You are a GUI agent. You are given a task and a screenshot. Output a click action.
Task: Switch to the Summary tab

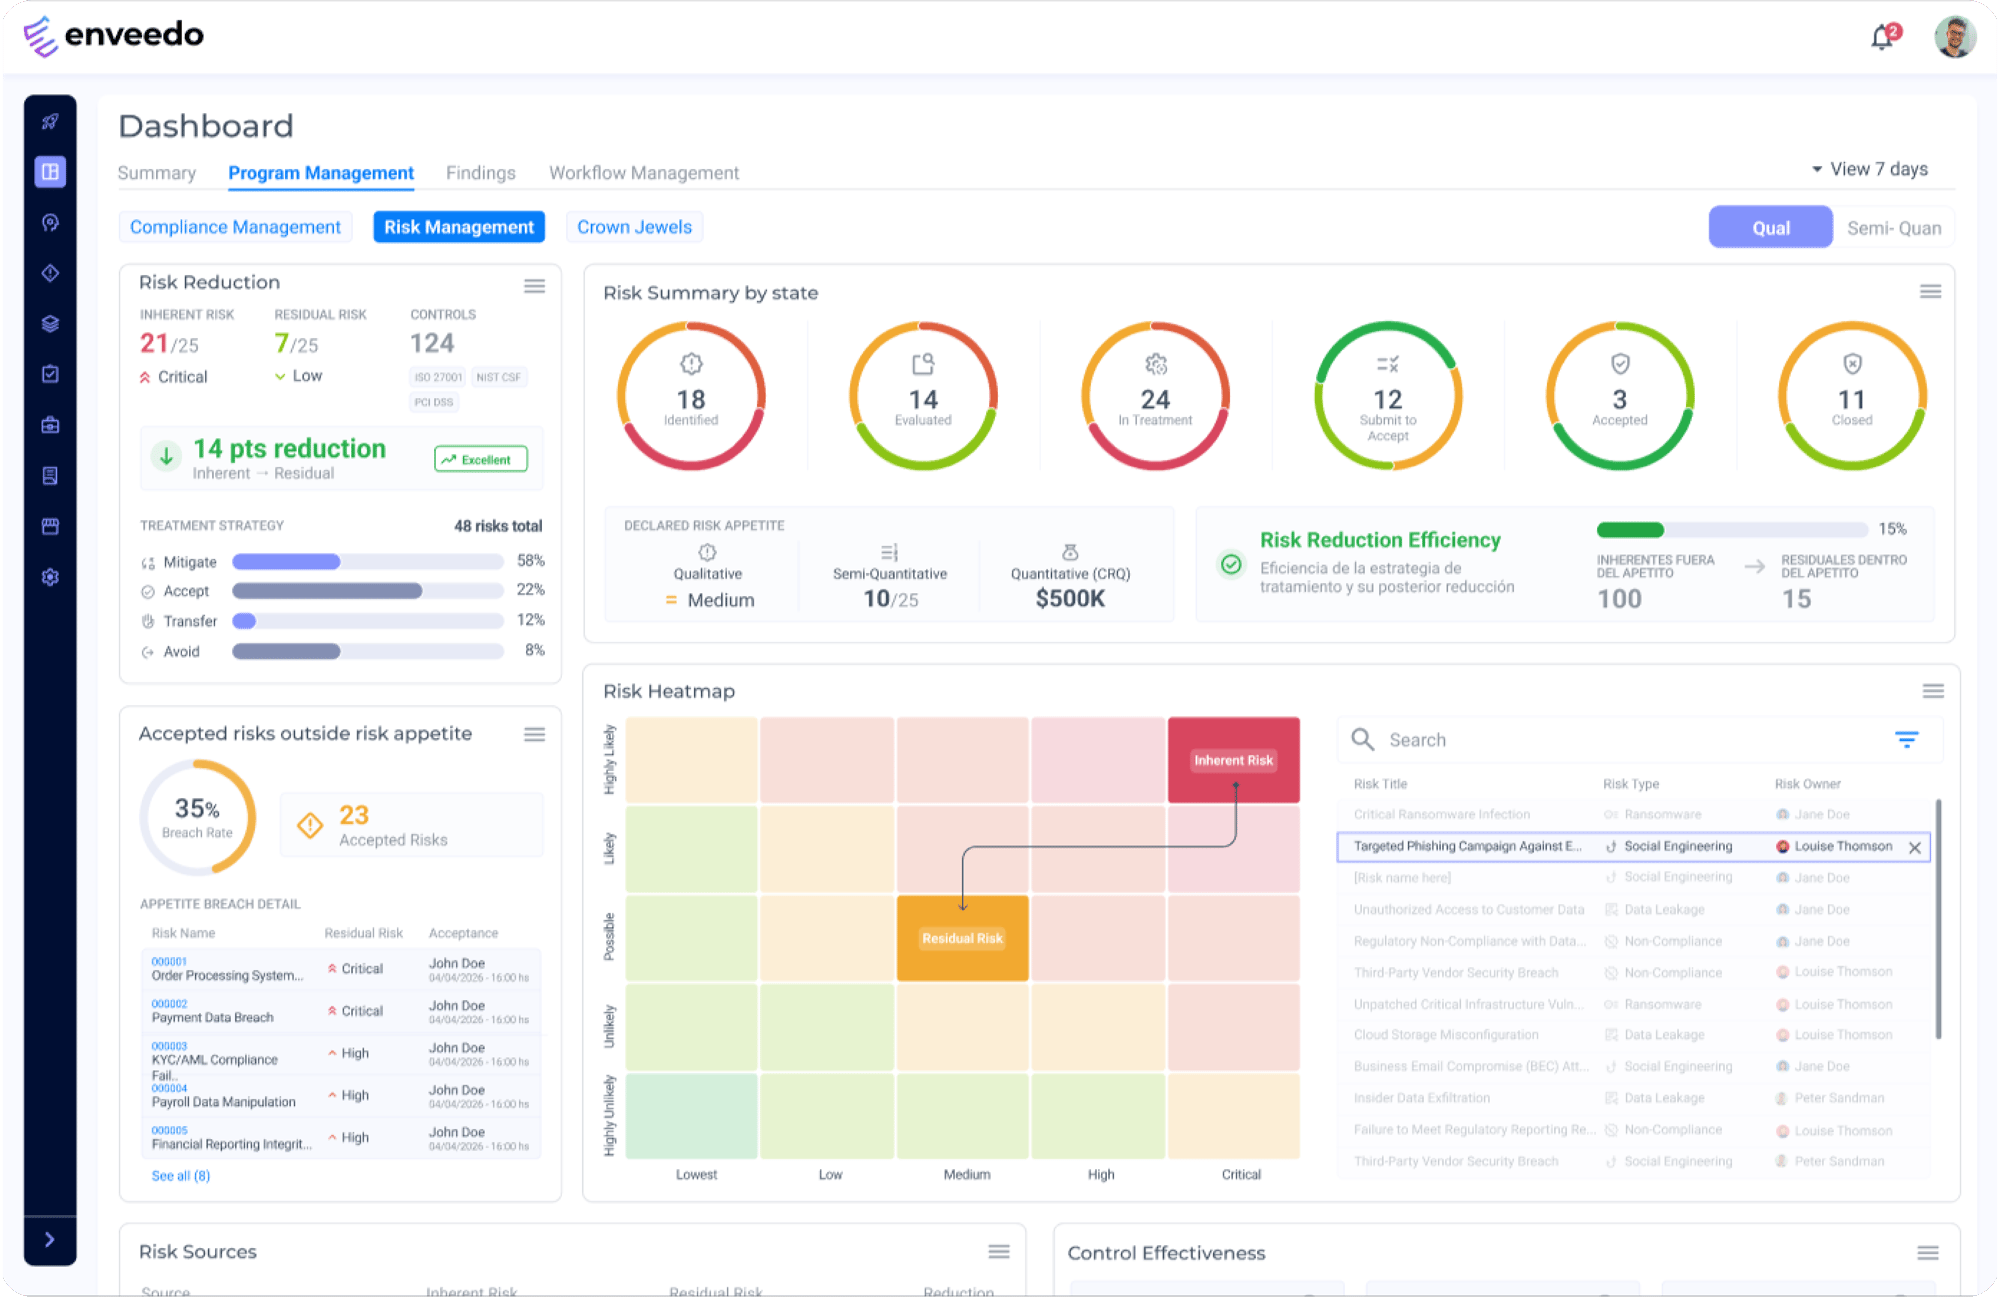pyautogui.click(x=157, y=173)
